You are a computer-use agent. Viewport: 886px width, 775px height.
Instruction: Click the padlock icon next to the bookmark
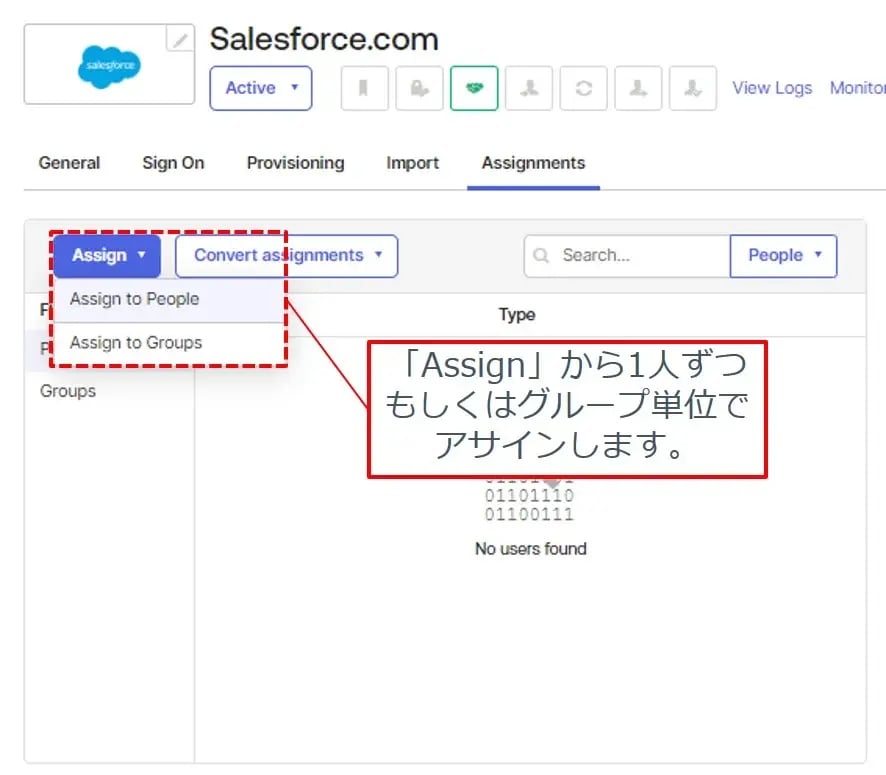pyautogui.click(x=419, y=89)
